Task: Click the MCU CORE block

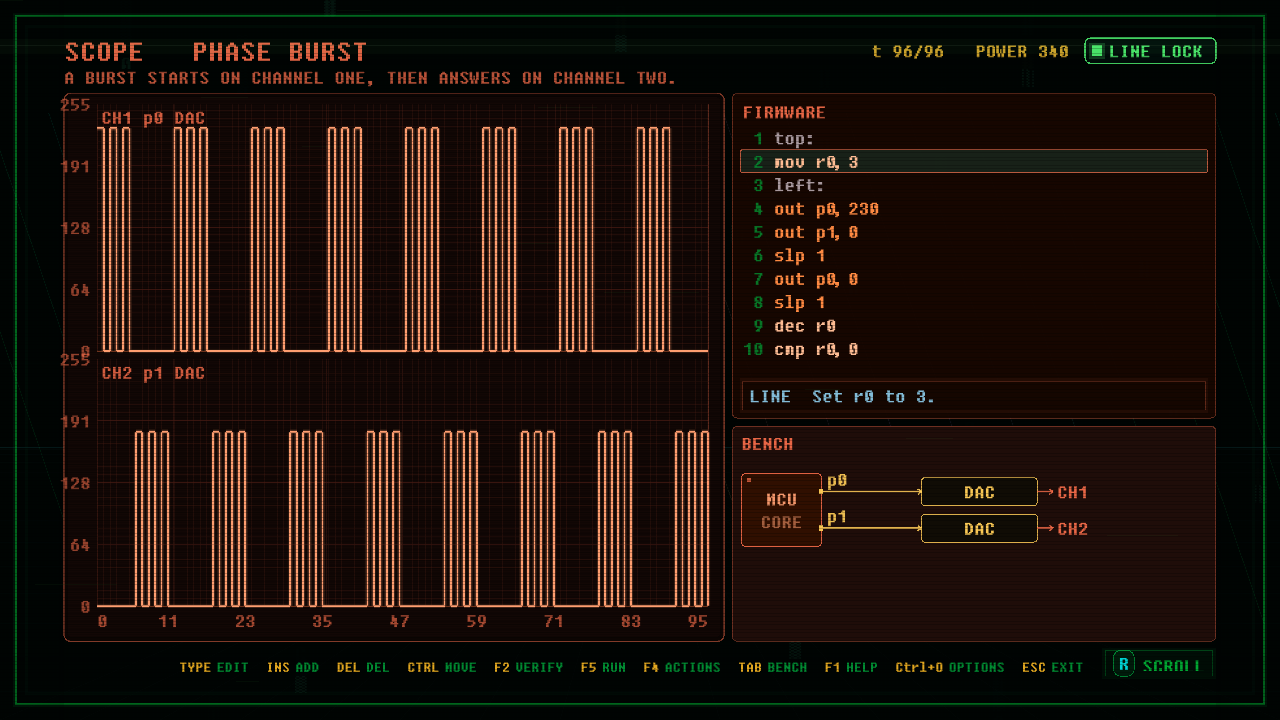Action: click(781, 510)
